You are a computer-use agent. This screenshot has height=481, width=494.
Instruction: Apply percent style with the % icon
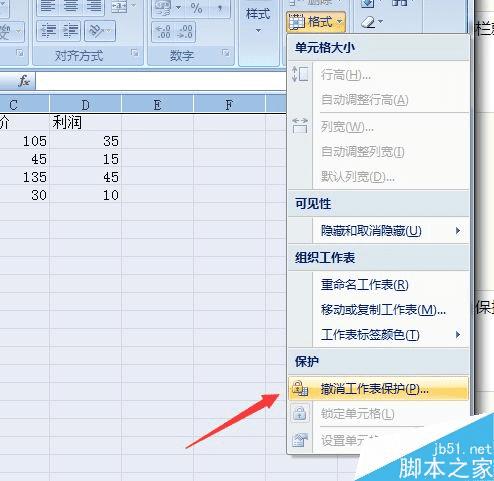196,8
